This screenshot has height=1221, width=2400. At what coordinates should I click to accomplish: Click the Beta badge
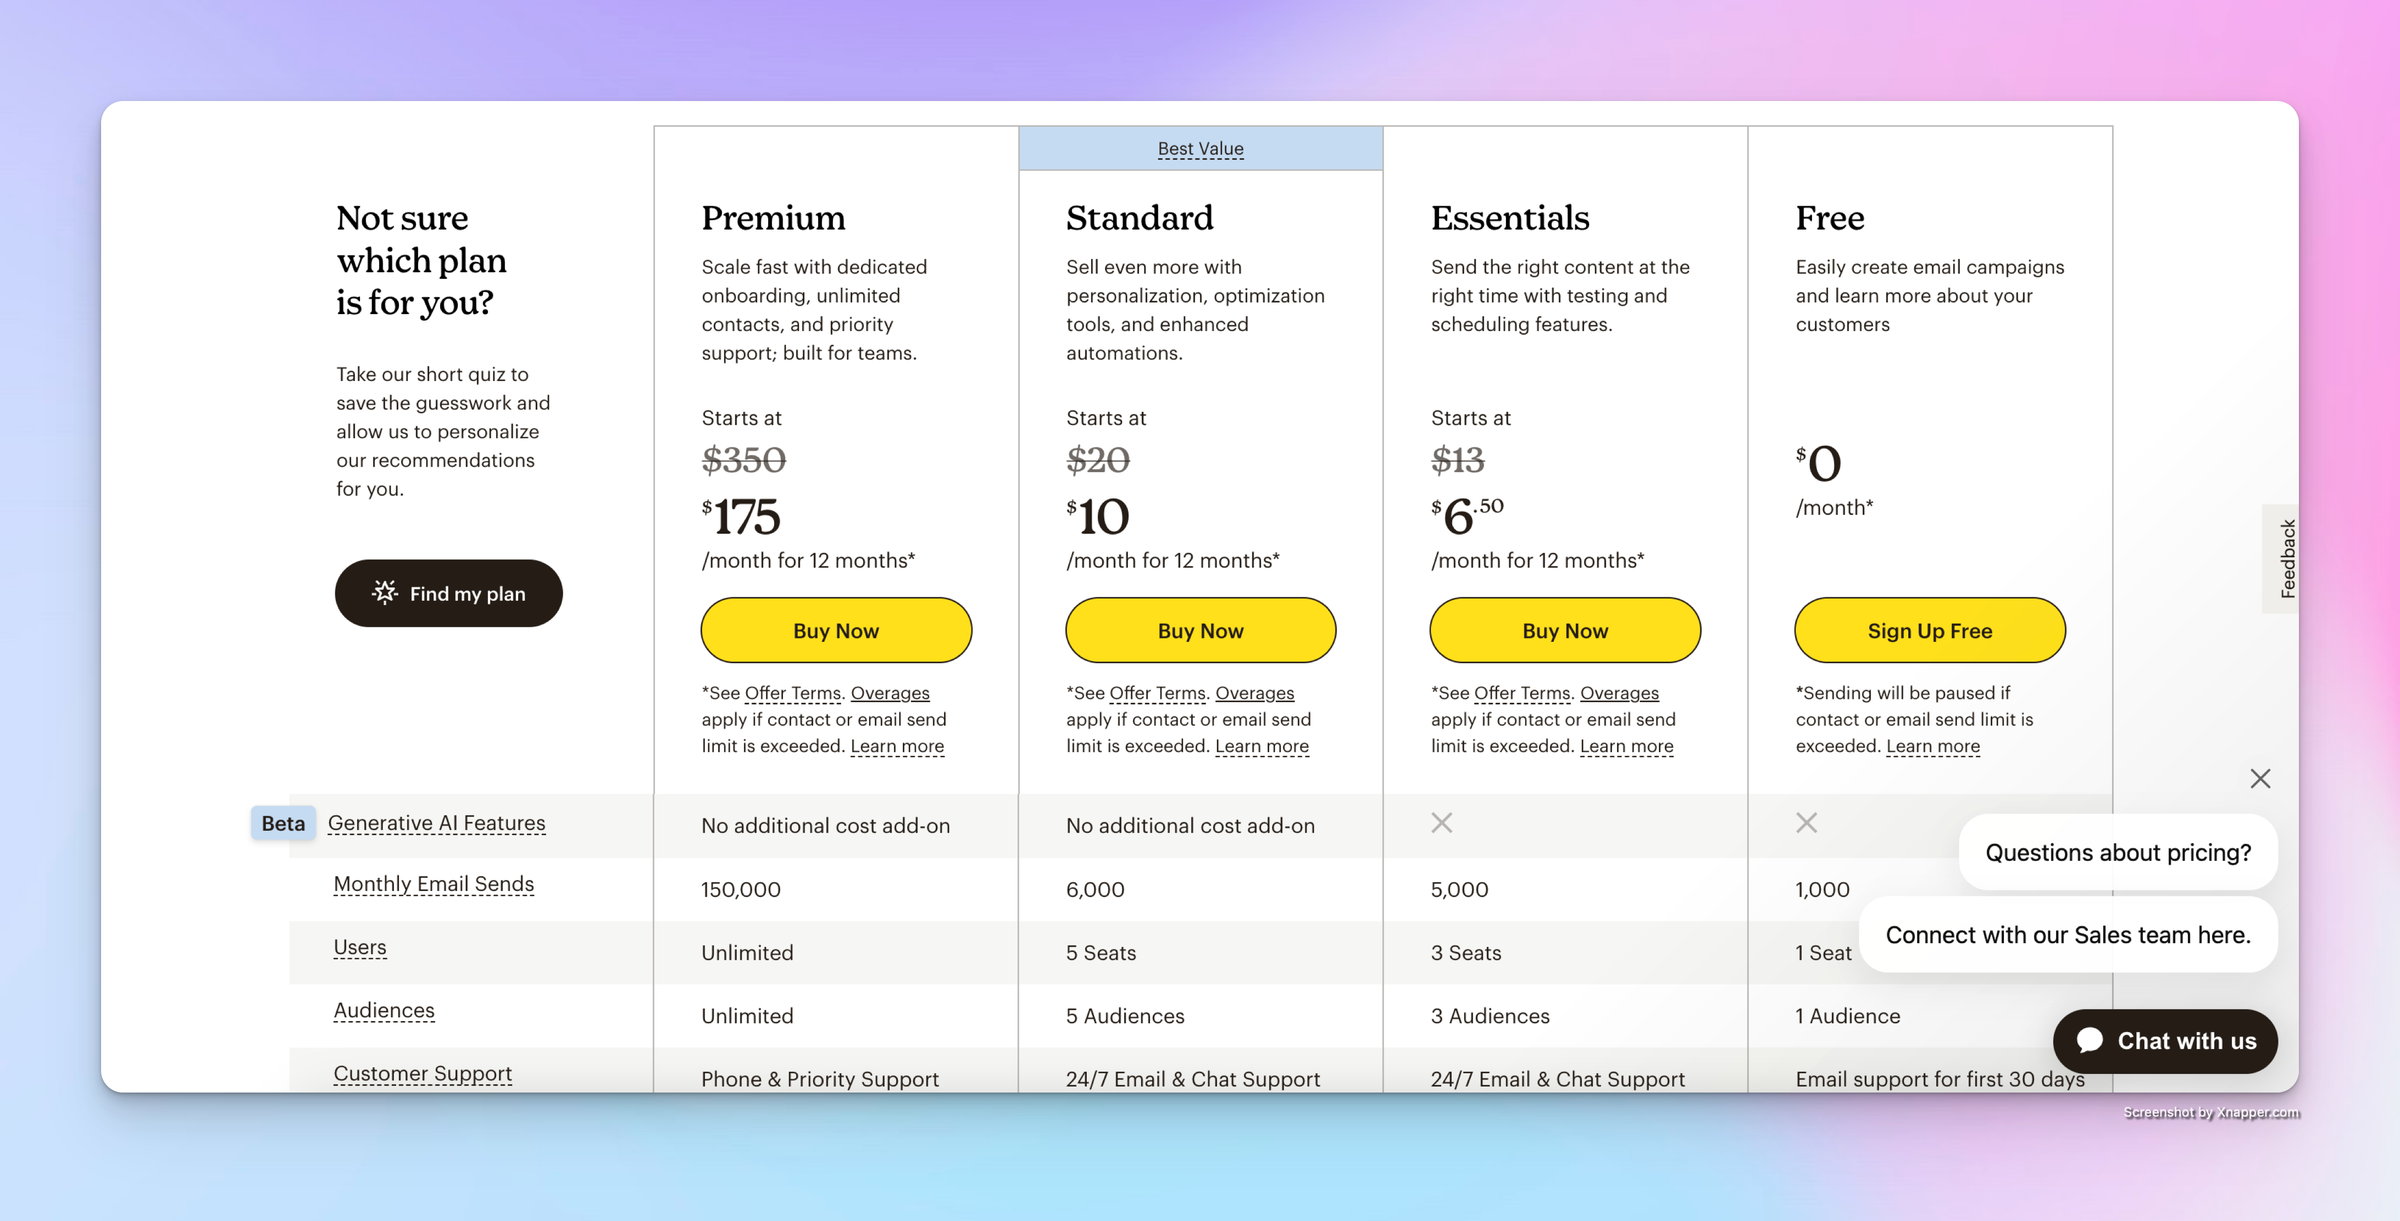coord(283,823)
